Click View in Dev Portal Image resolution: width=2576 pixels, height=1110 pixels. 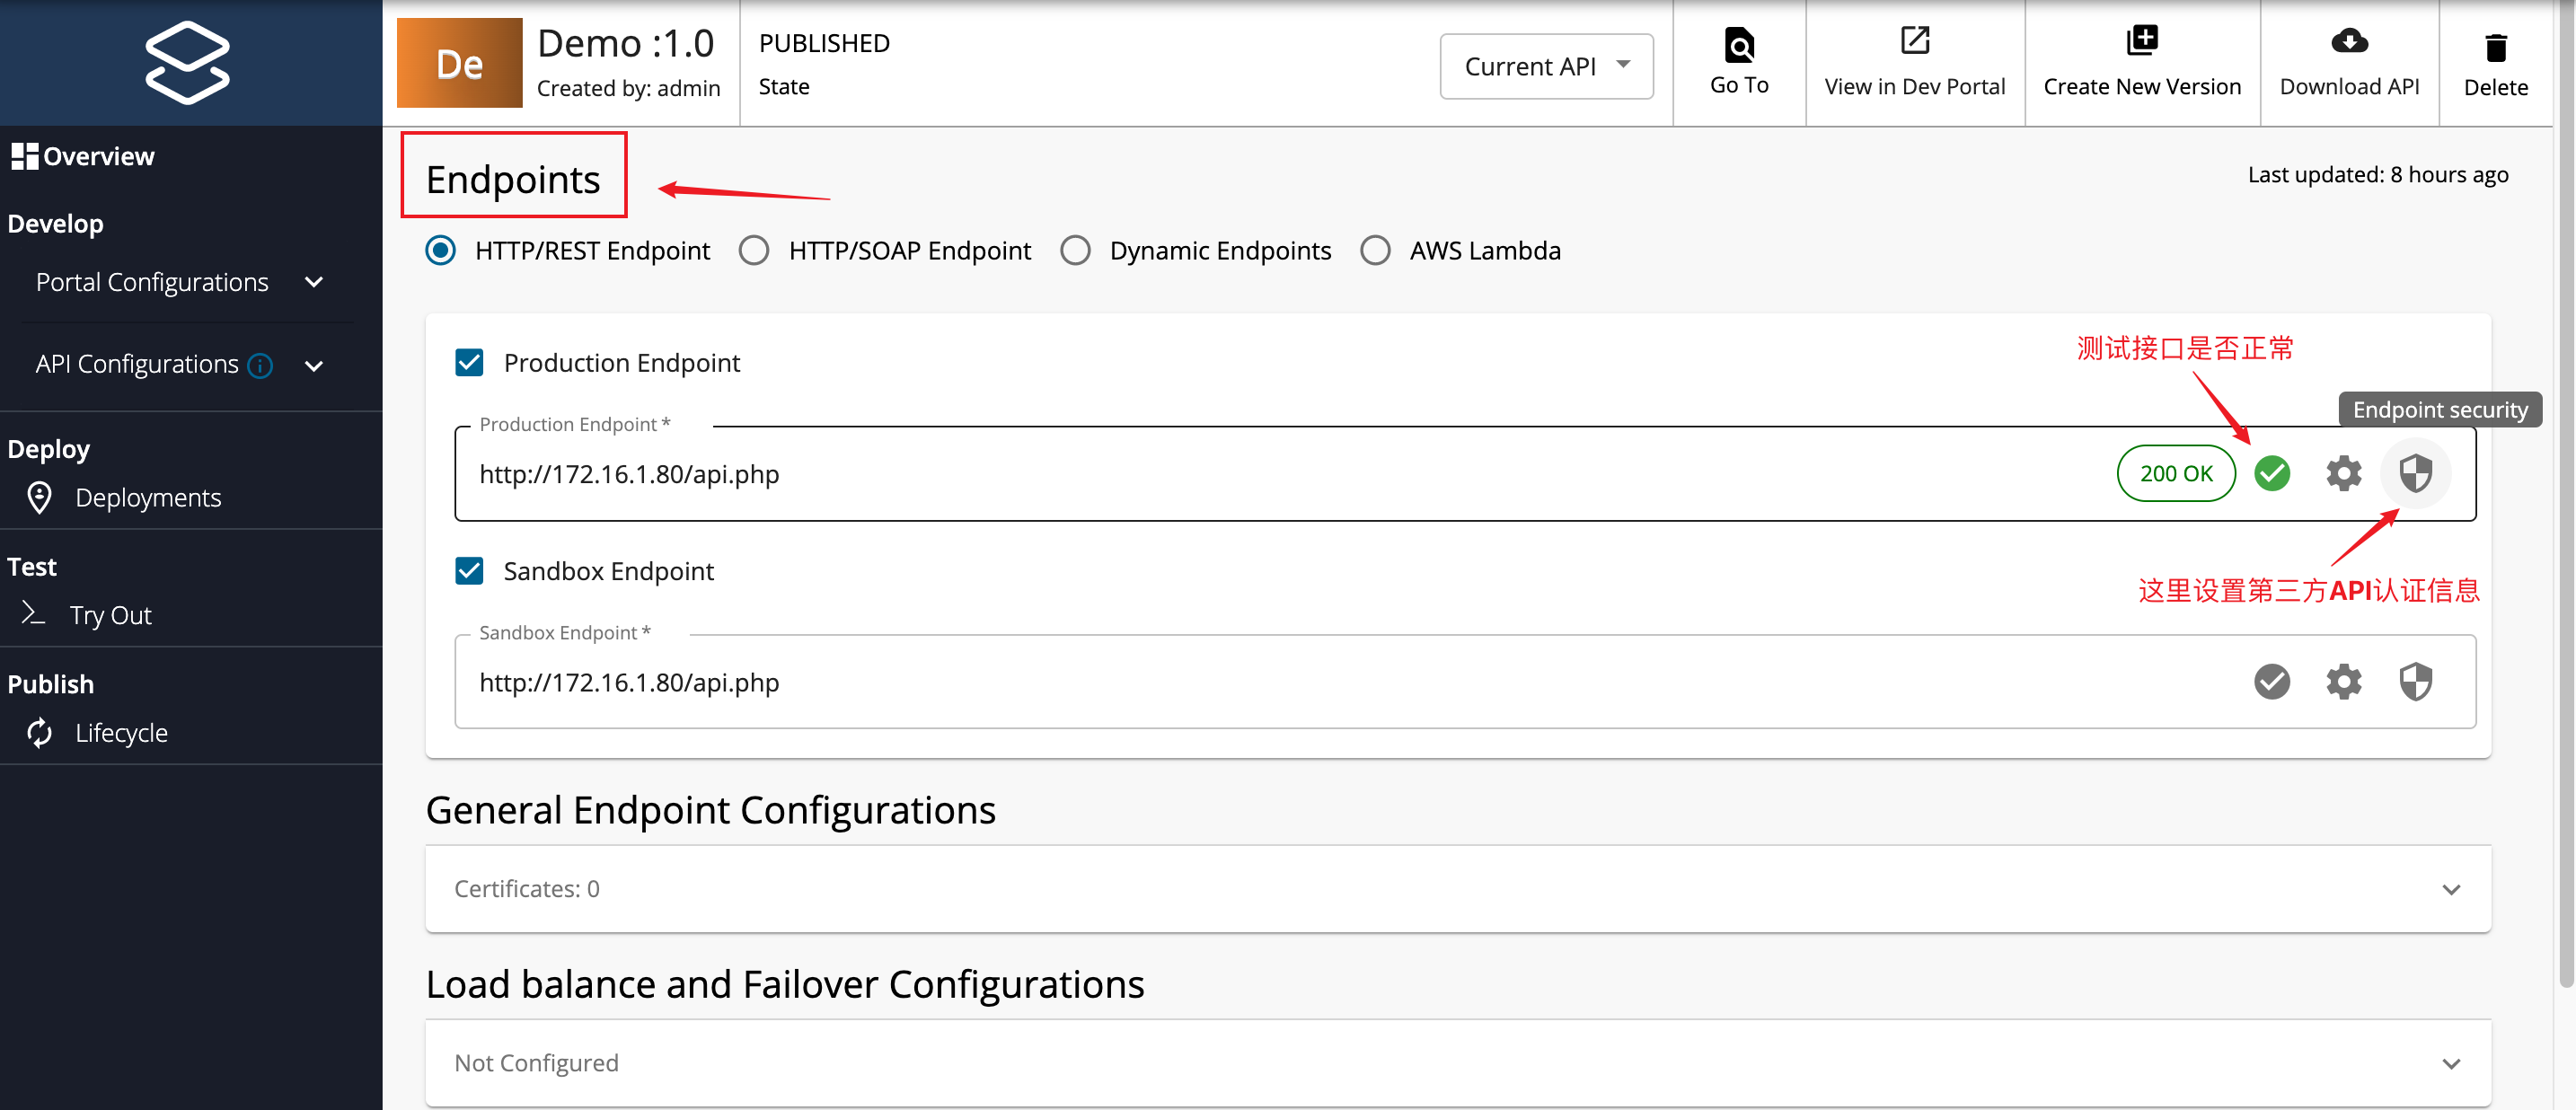[x=1914, y=62]
